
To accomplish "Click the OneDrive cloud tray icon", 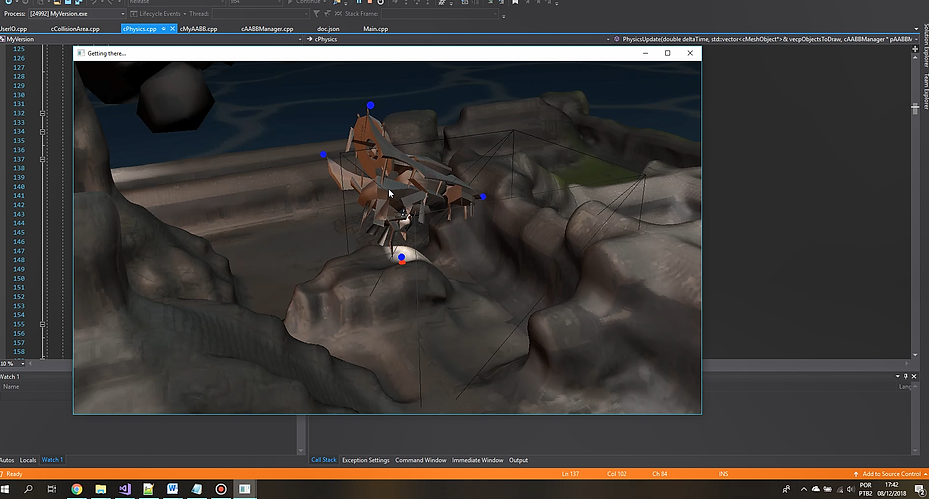I will click(816, 489).
